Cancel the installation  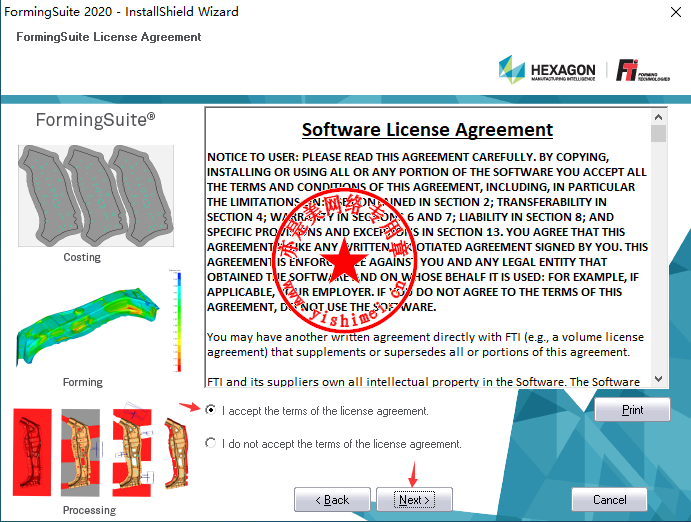click(x=609, y=500)
